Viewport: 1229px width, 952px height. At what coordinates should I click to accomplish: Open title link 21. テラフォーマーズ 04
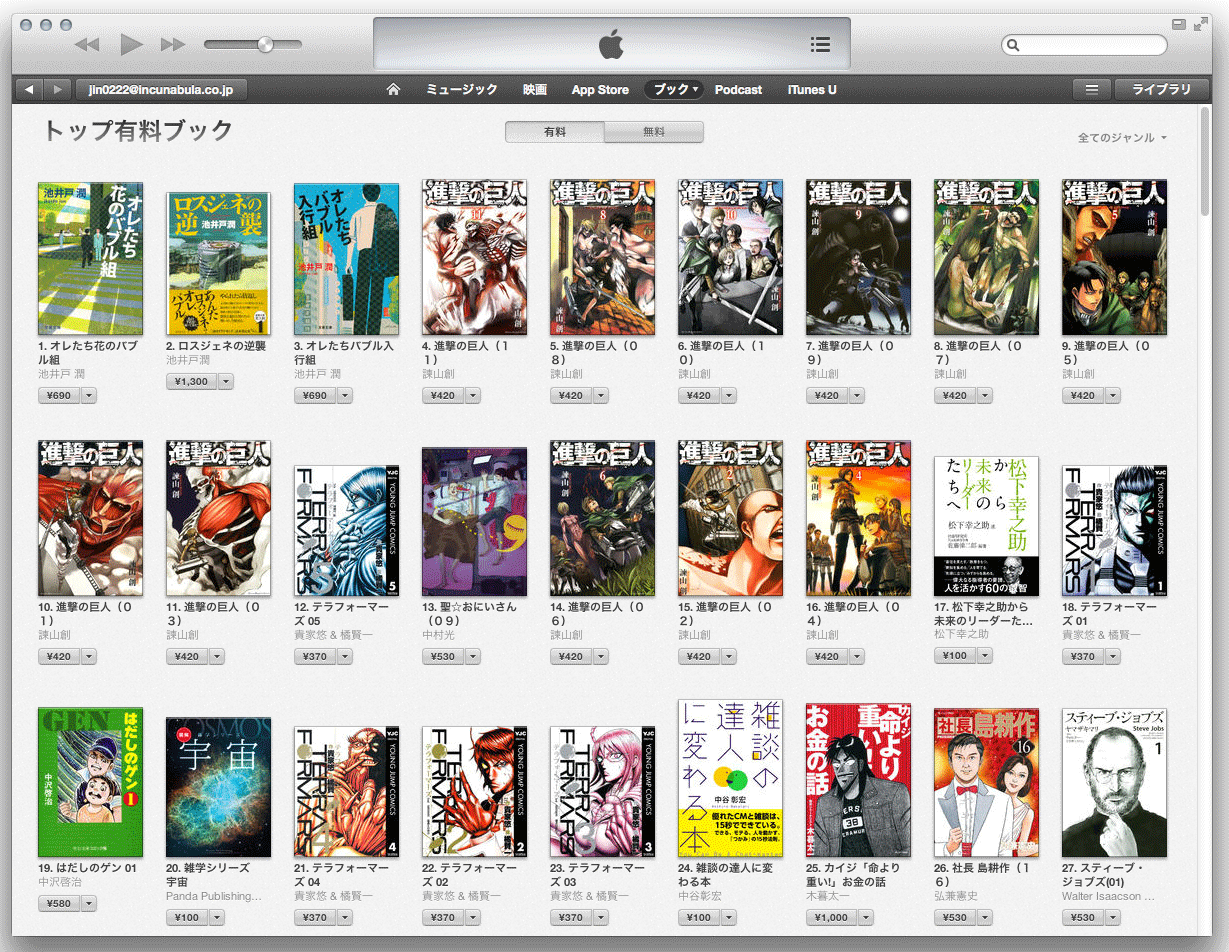tap(343, 875)
